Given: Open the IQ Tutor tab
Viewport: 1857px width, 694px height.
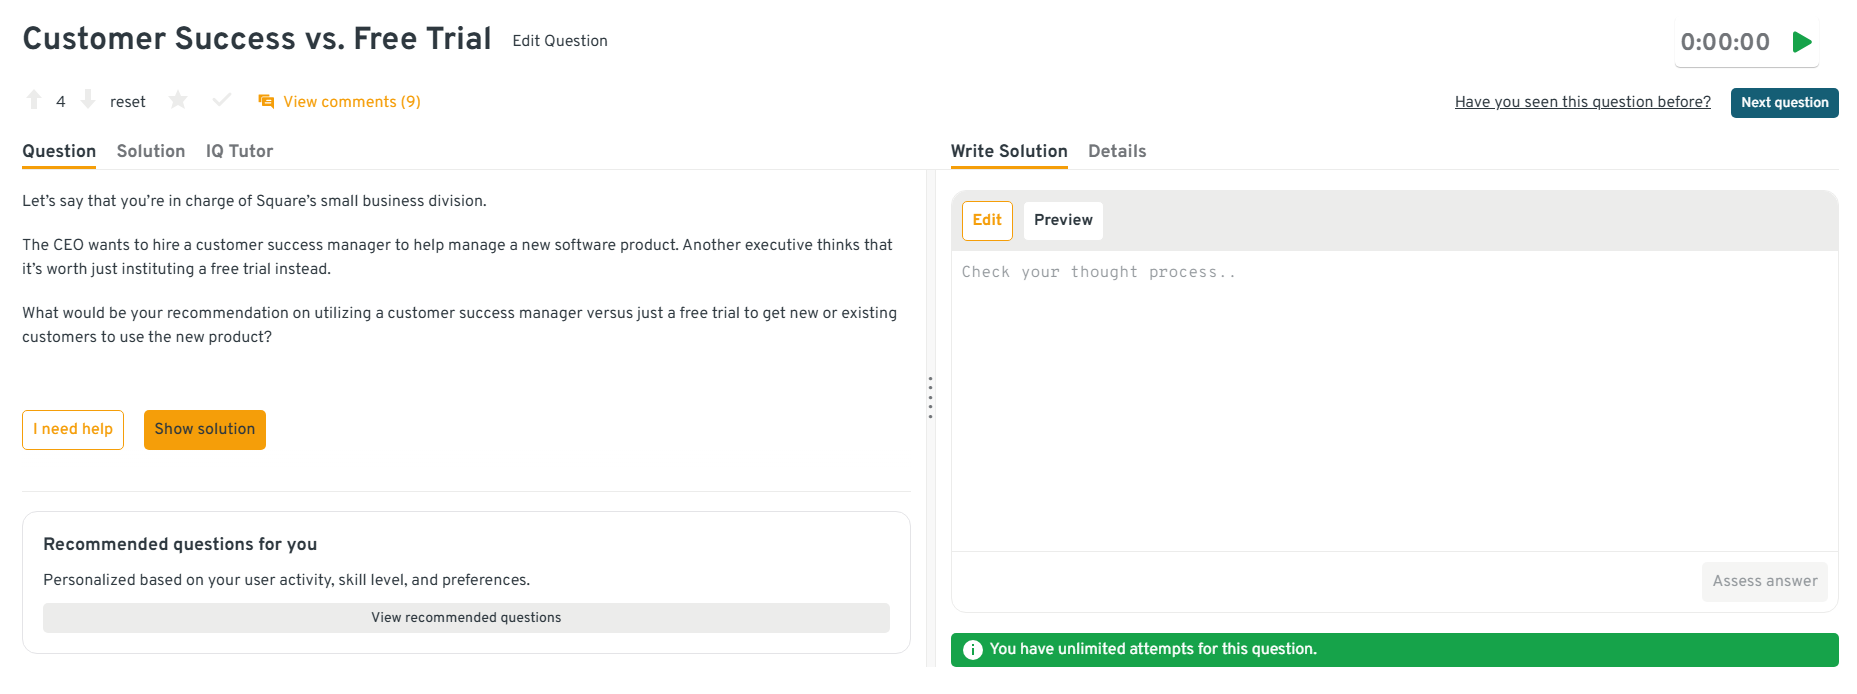Looking at the screenshot, I should pyautogui.click(x=239, y=151).
